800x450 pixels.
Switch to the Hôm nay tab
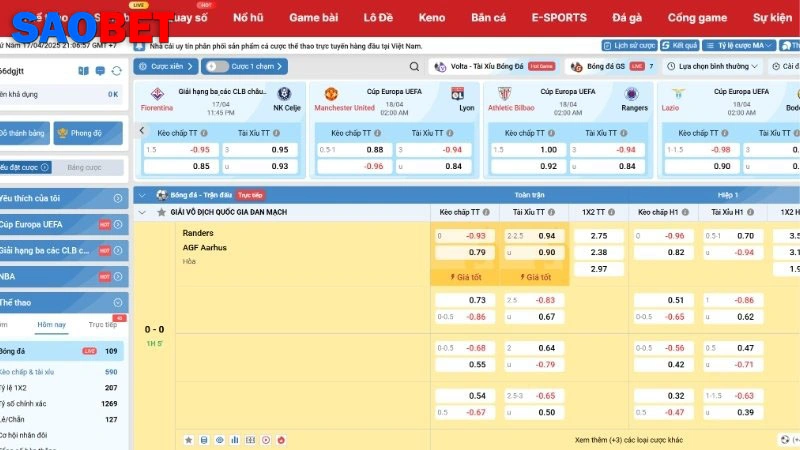click(x=52, y=324)
